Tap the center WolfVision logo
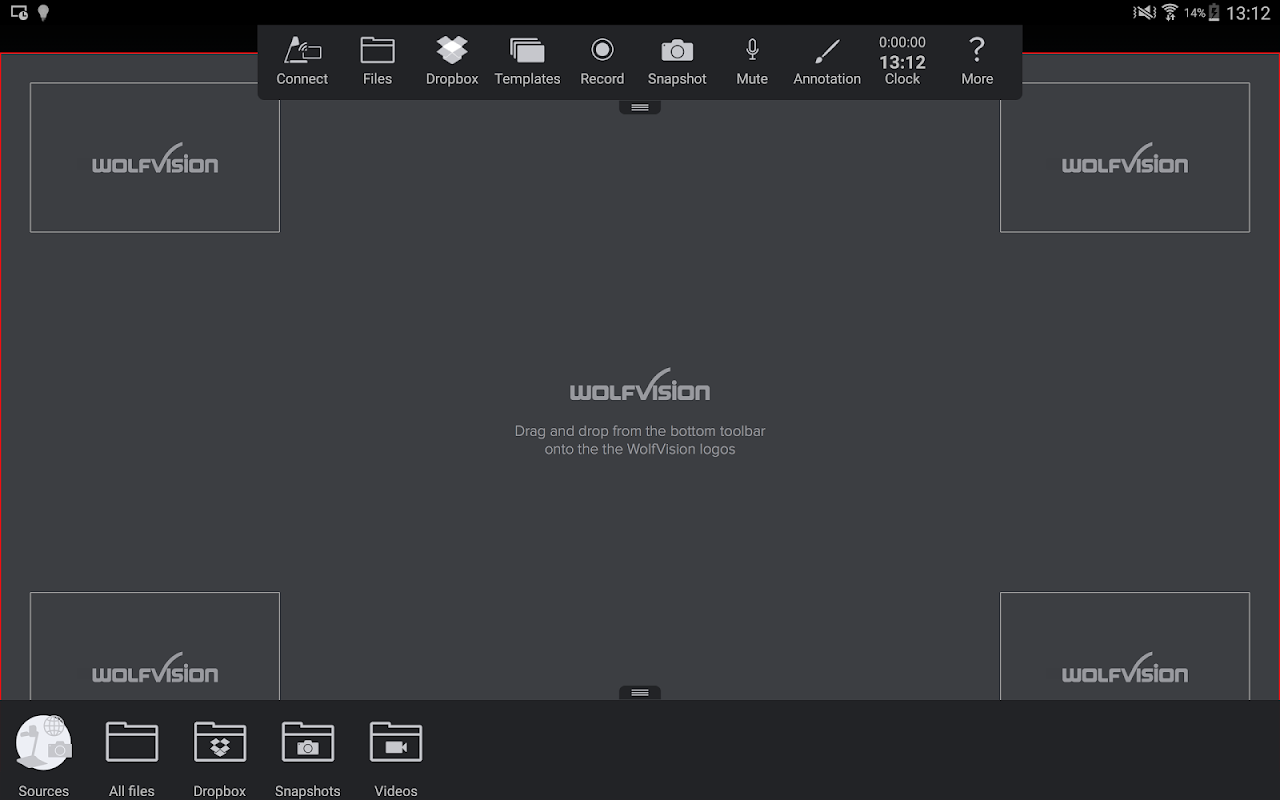Image resolution: width=1280 pixels, height=800 pixels. click(640, 385)
